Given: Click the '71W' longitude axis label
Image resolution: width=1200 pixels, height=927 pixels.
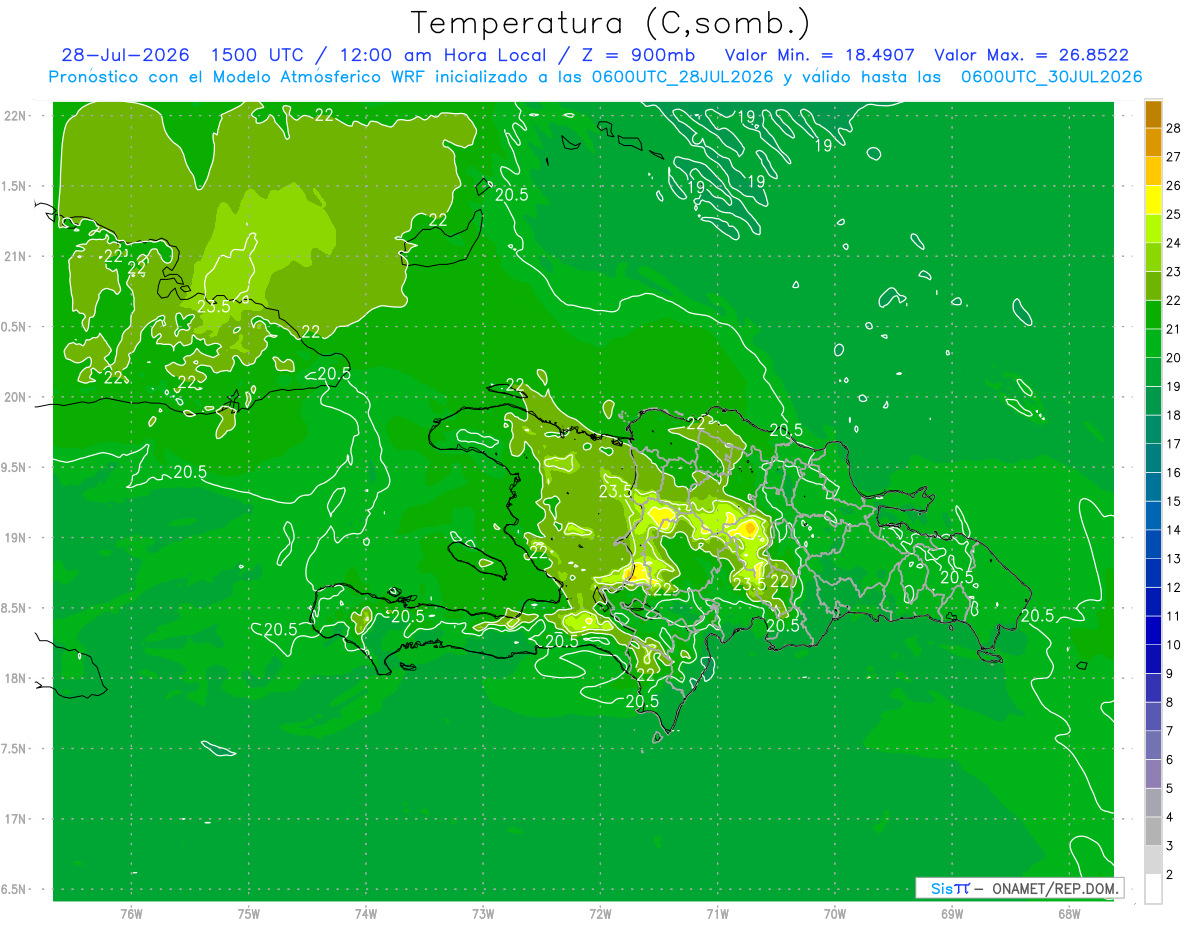Looking at the screenshot, I should click(717, 914).
